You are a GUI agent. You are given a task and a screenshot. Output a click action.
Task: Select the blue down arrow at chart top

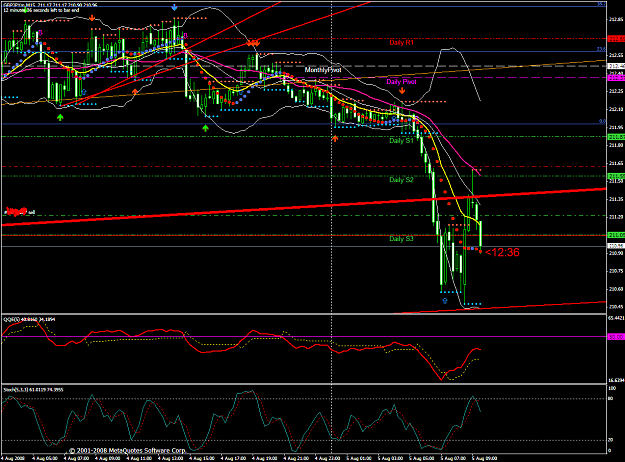click(174, 7)
